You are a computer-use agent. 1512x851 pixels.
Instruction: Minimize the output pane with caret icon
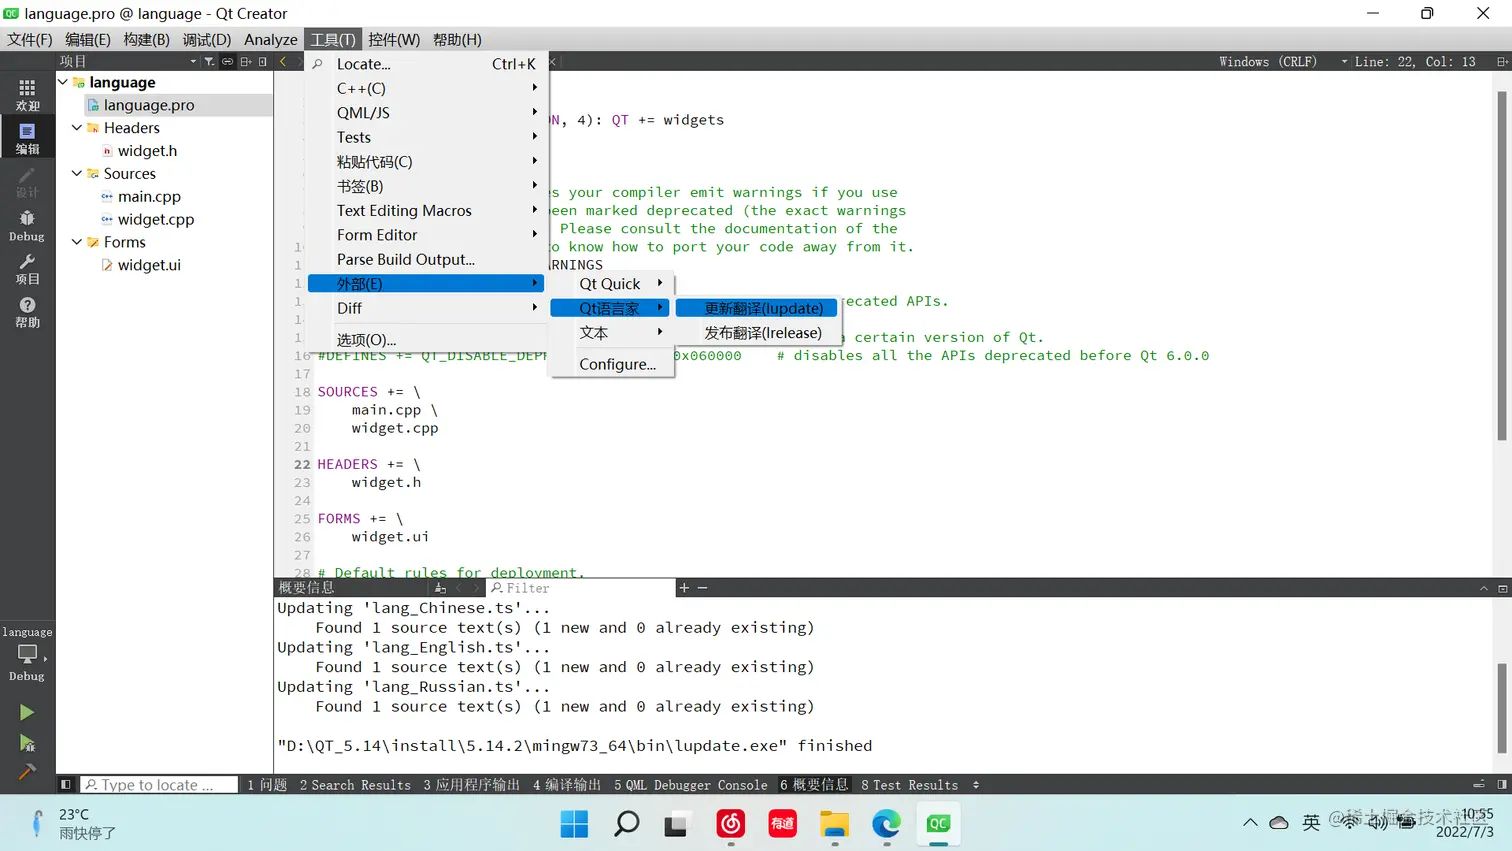coord(1484,589)
